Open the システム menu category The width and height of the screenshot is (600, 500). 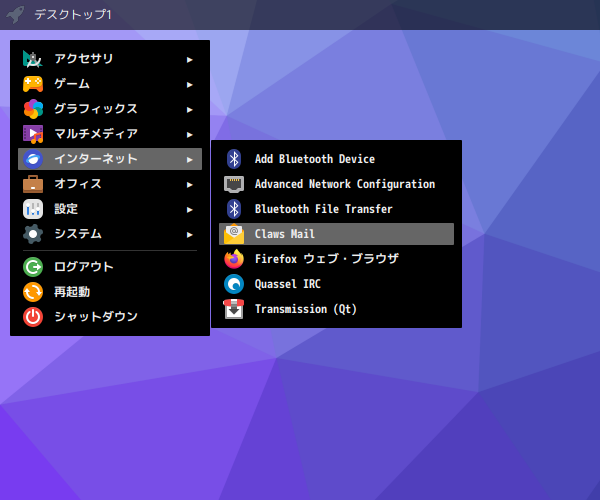point(110,234)
